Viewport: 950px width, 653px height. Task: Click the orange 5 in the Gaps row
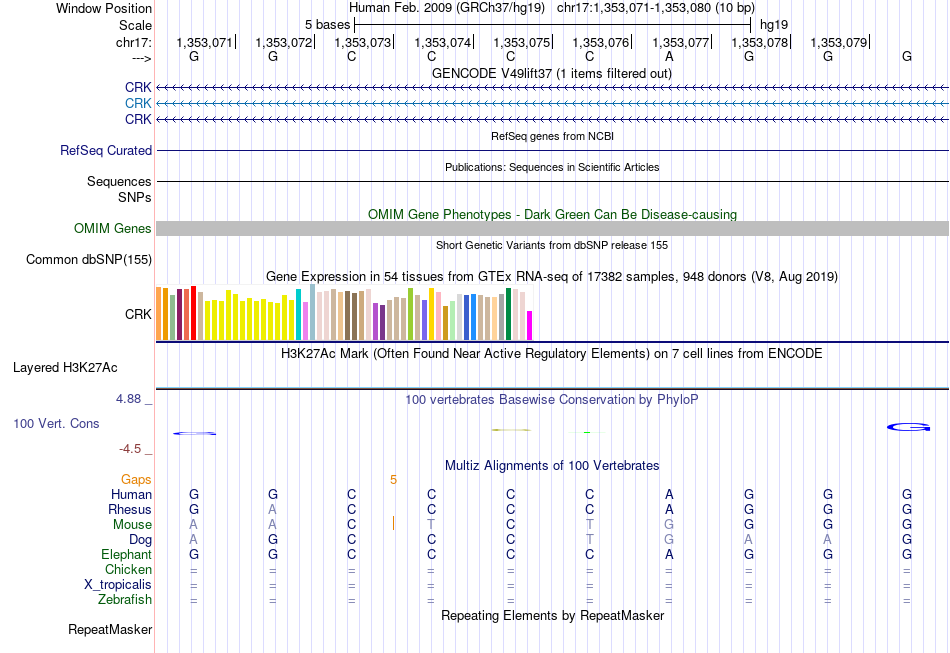[x=393, y=480]
